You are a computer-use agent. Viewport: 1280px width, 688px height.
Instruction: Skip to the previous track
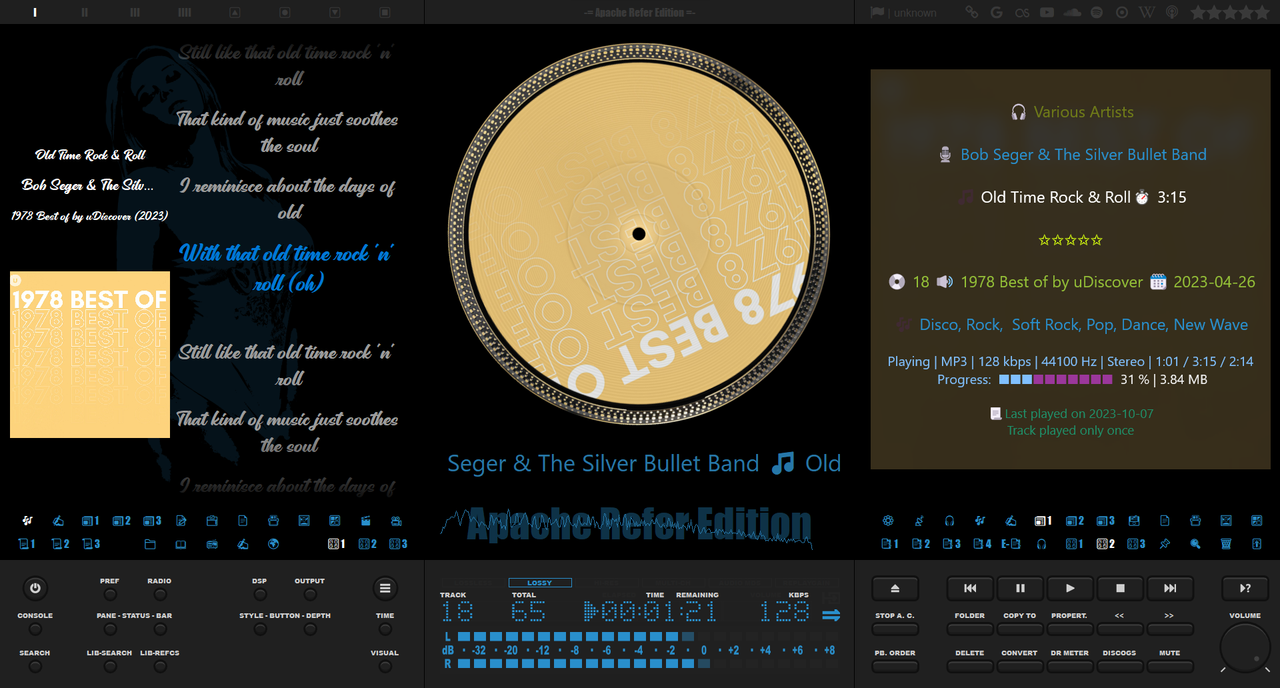click(x=970, y=588)
